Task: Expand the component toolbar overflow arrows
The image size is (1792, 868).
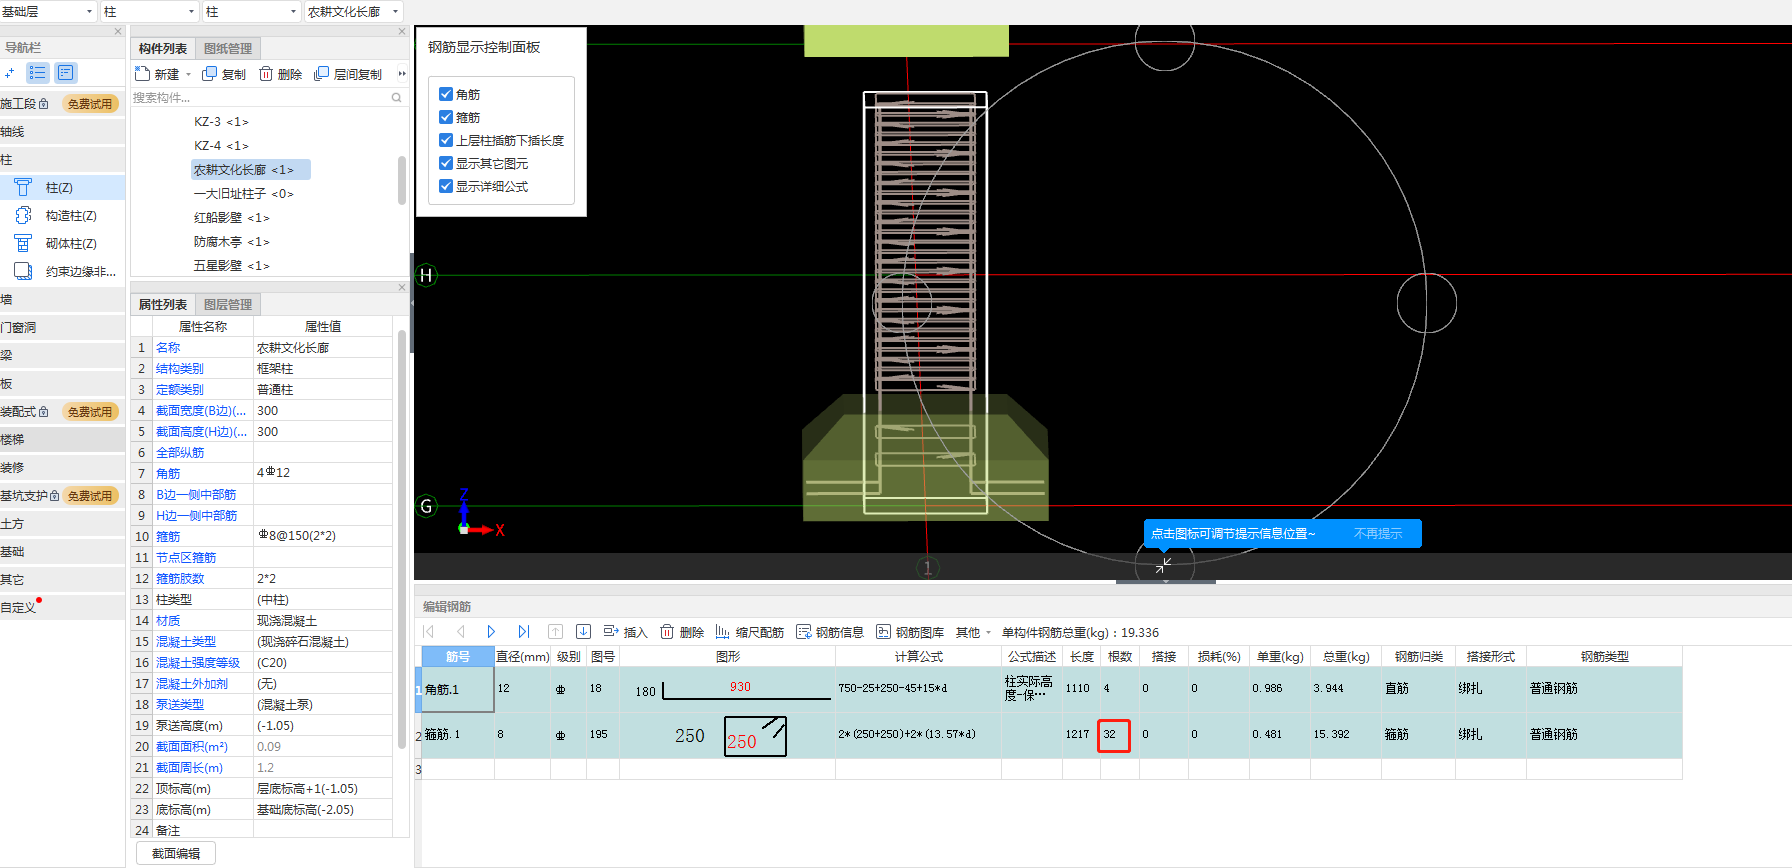Action: tap(402, 74)
